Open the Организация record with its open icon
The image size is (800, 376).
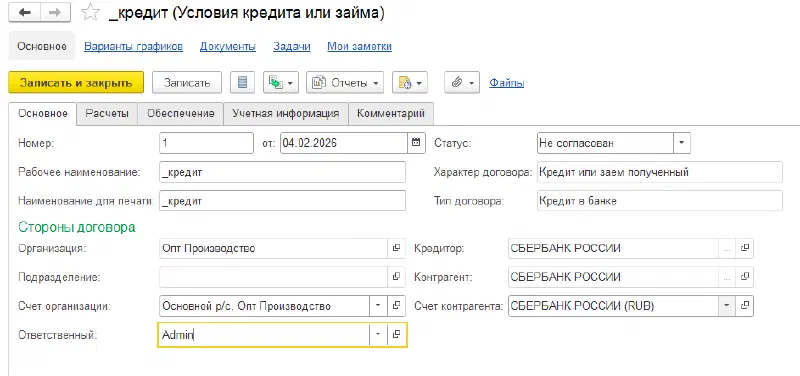(396, 248)
